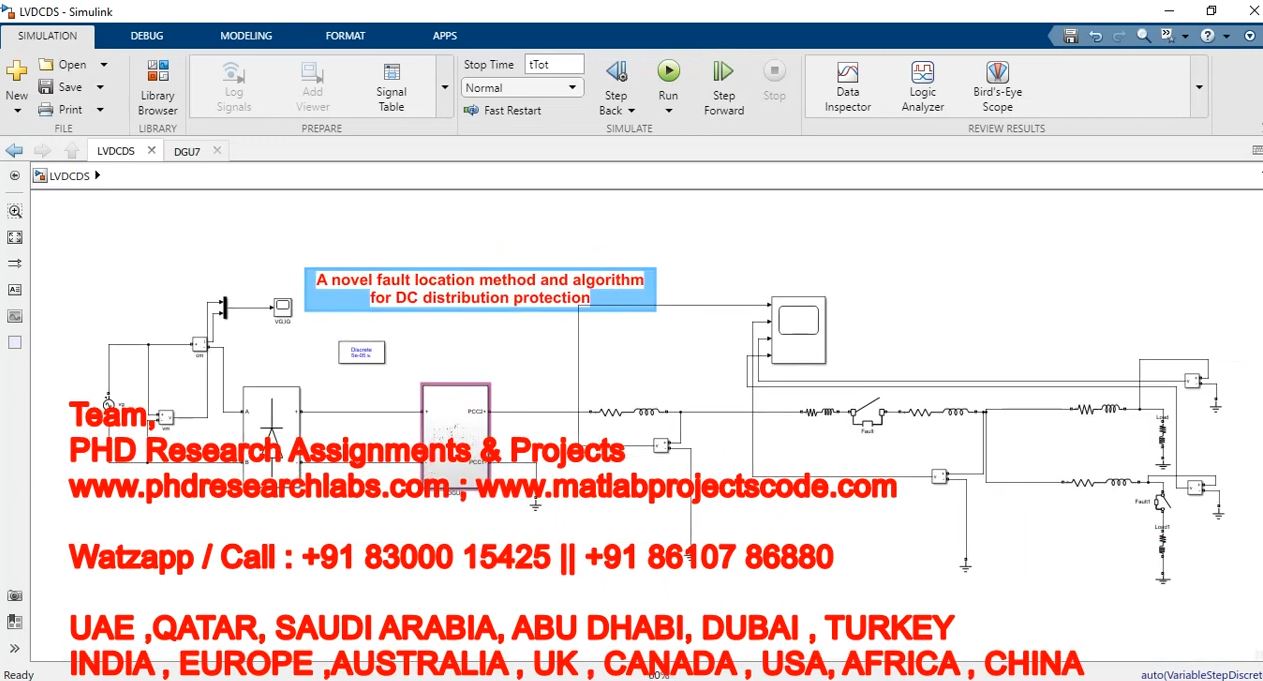Select the Zoom tool in palette
Image resolution: width=1263 pixels, height=681 pixels.
(15, 212)
